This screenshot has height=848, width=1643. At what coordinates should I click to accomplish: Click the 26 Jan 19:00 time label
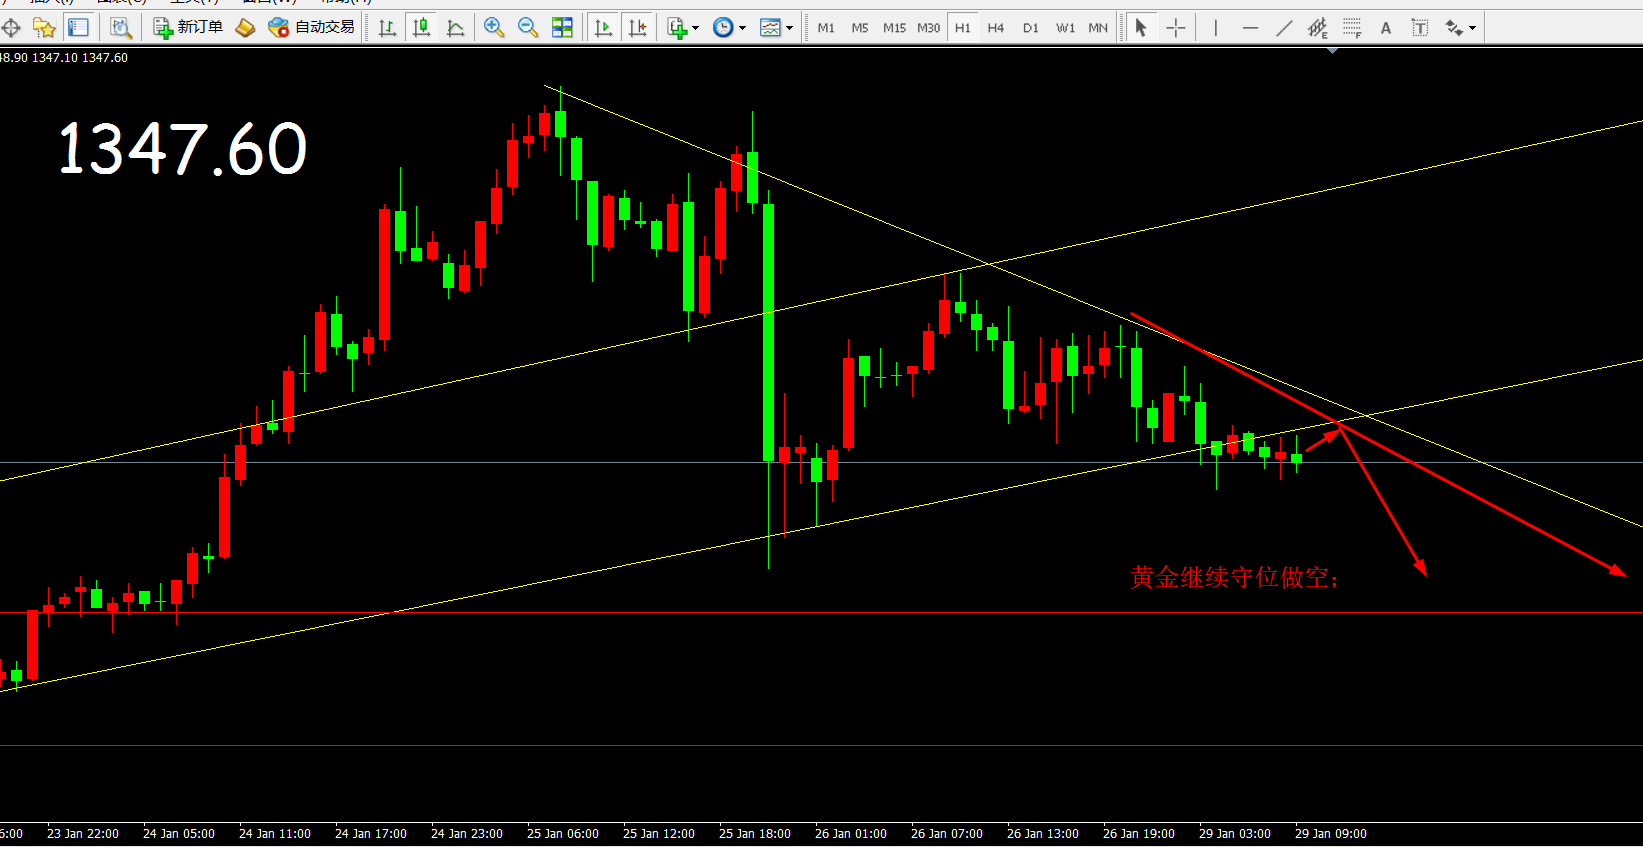[x=1139, y=834]
